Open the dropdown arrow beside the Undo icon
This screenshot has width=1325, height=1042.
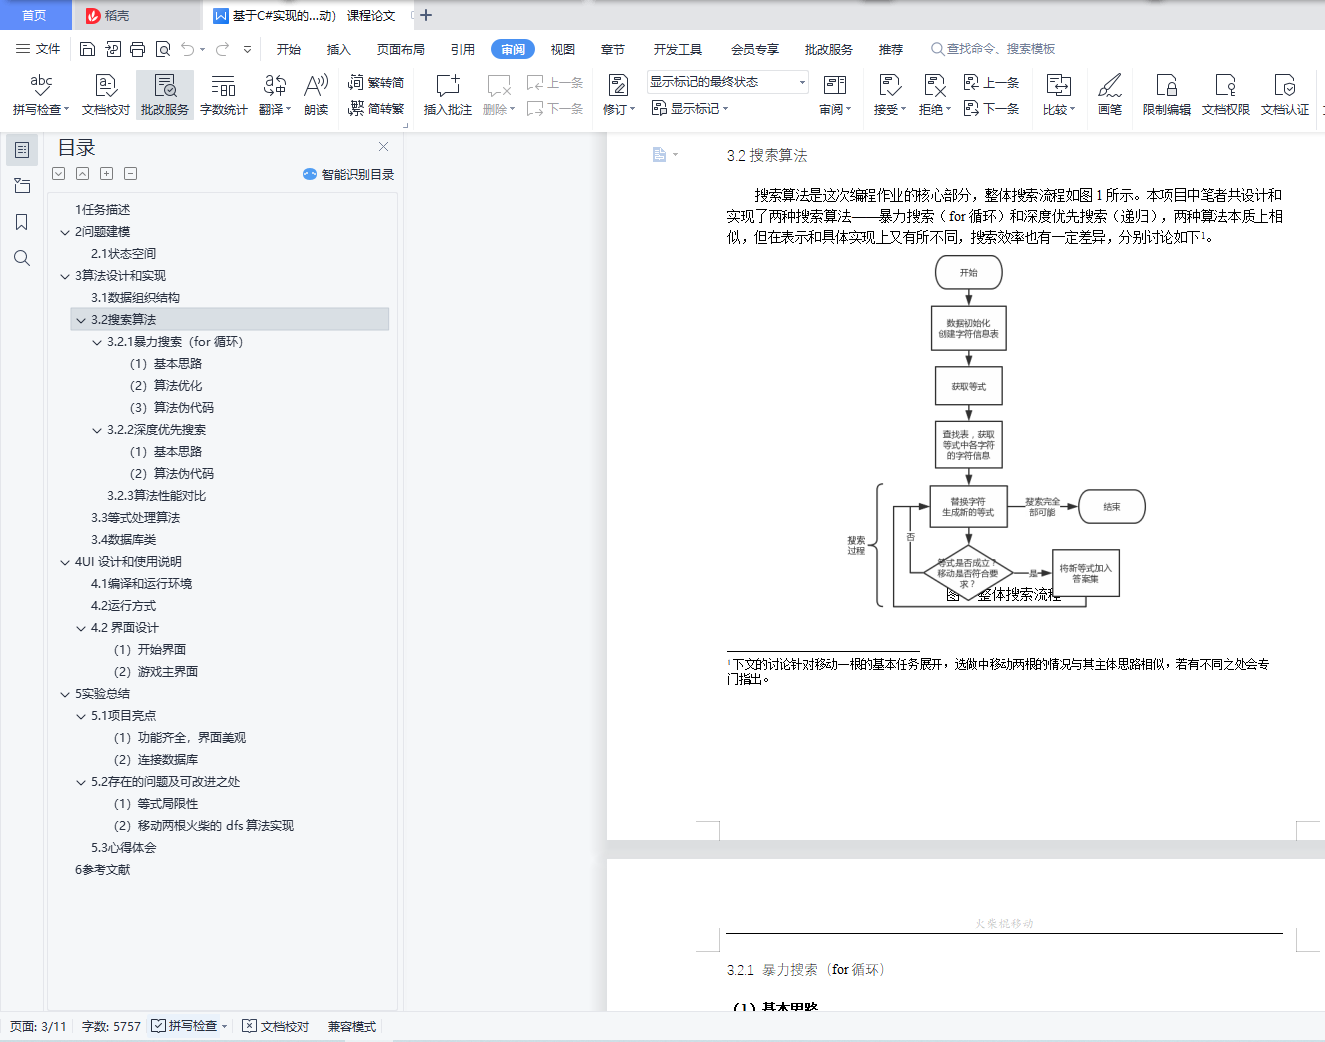203,49
